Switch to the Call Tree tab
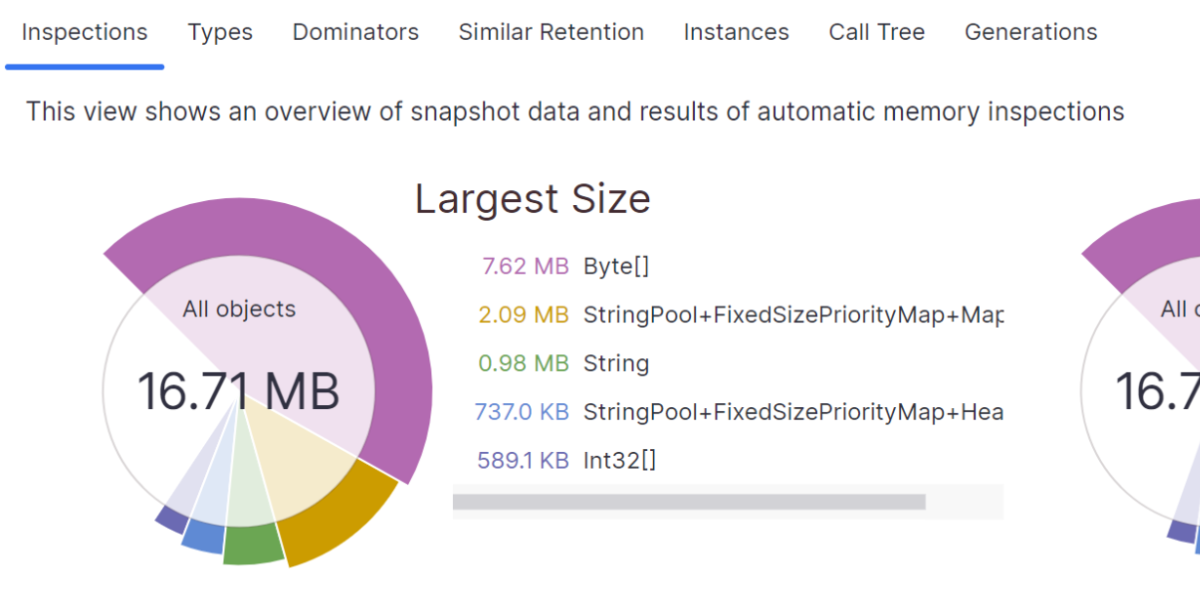Image resolution: width=1200 pixels, height=600 pixels. [877, 32]
